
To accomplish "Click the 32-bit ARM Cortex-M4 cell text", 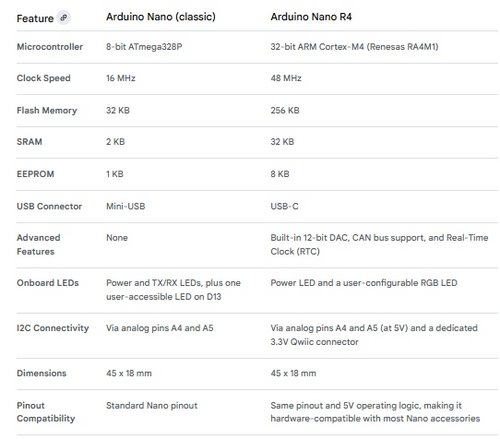I will (x=354, y=47).
